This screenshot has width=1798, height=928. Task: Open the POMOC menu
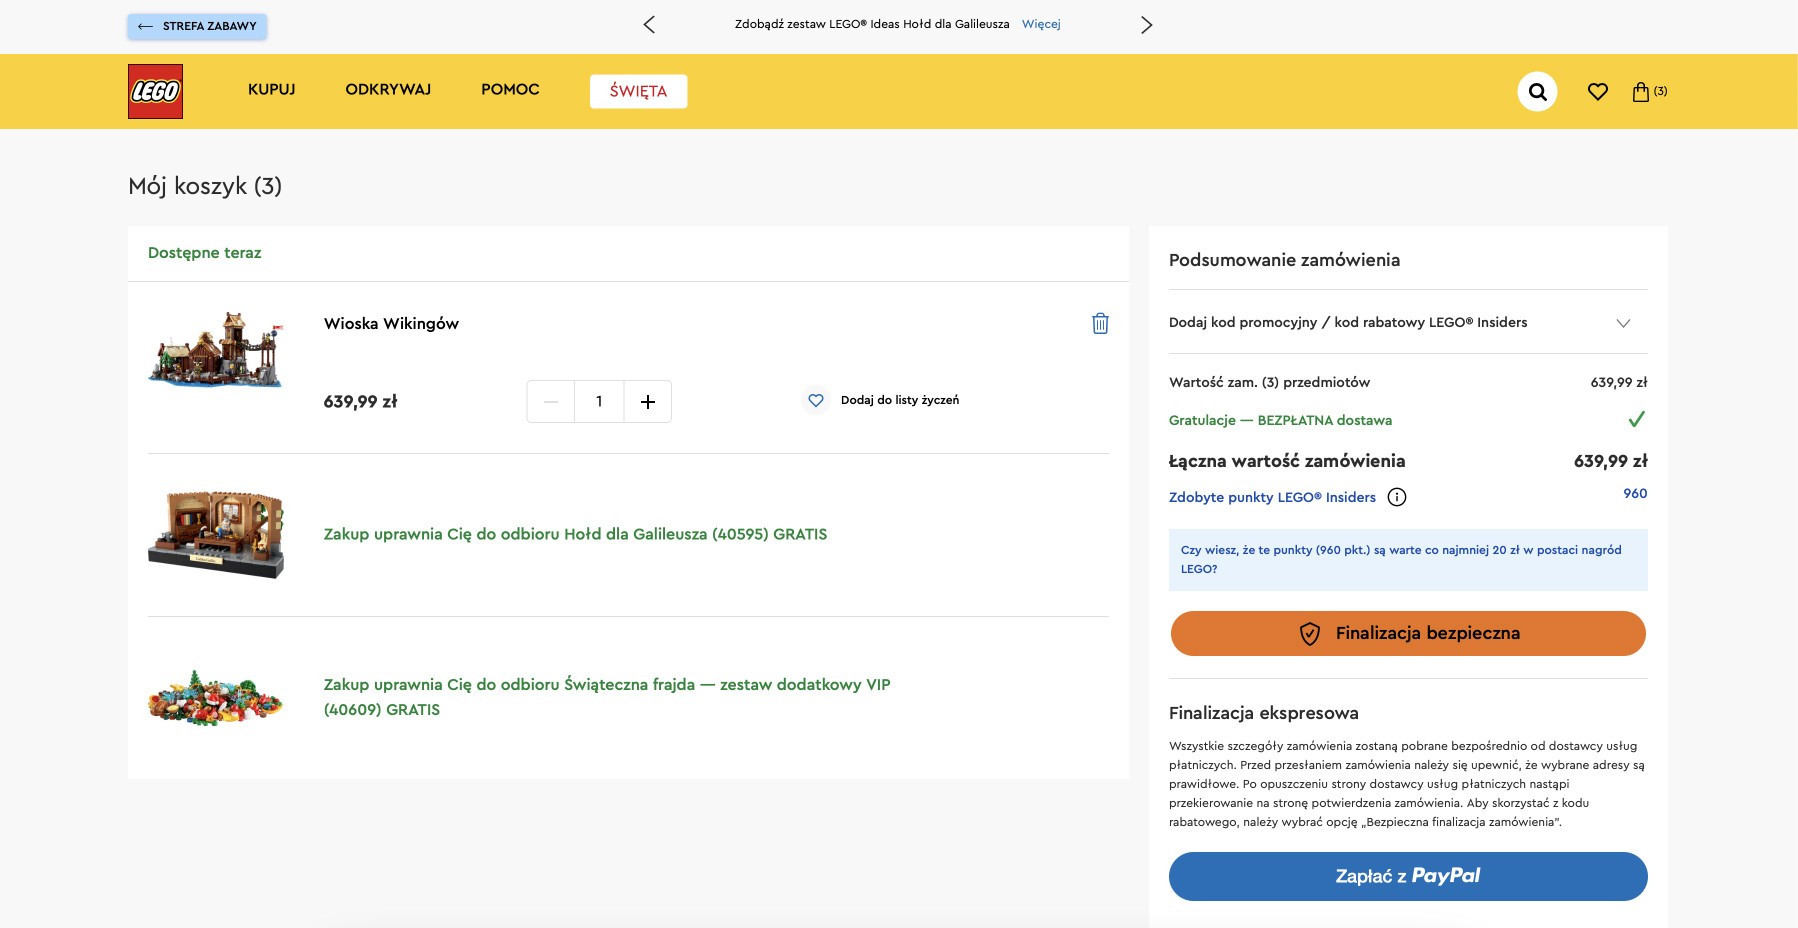coord(510,89)
